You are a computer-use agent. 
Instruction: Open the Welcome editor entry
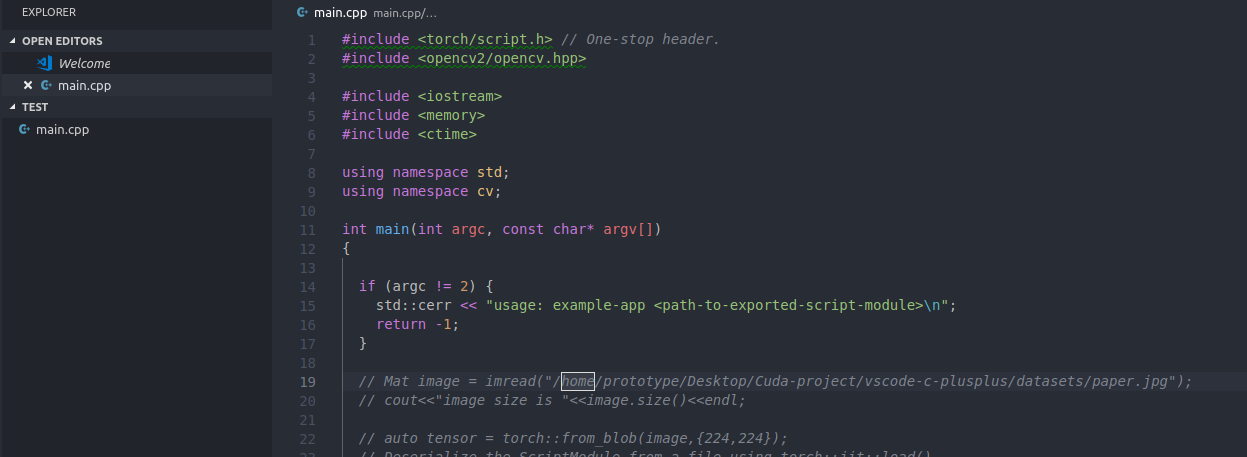(x=84, y=63)
